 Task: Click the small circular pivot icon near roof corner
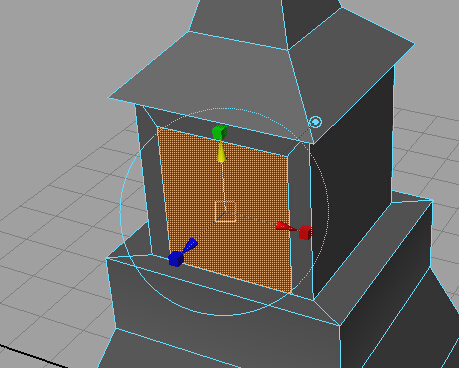click(315, 122)
